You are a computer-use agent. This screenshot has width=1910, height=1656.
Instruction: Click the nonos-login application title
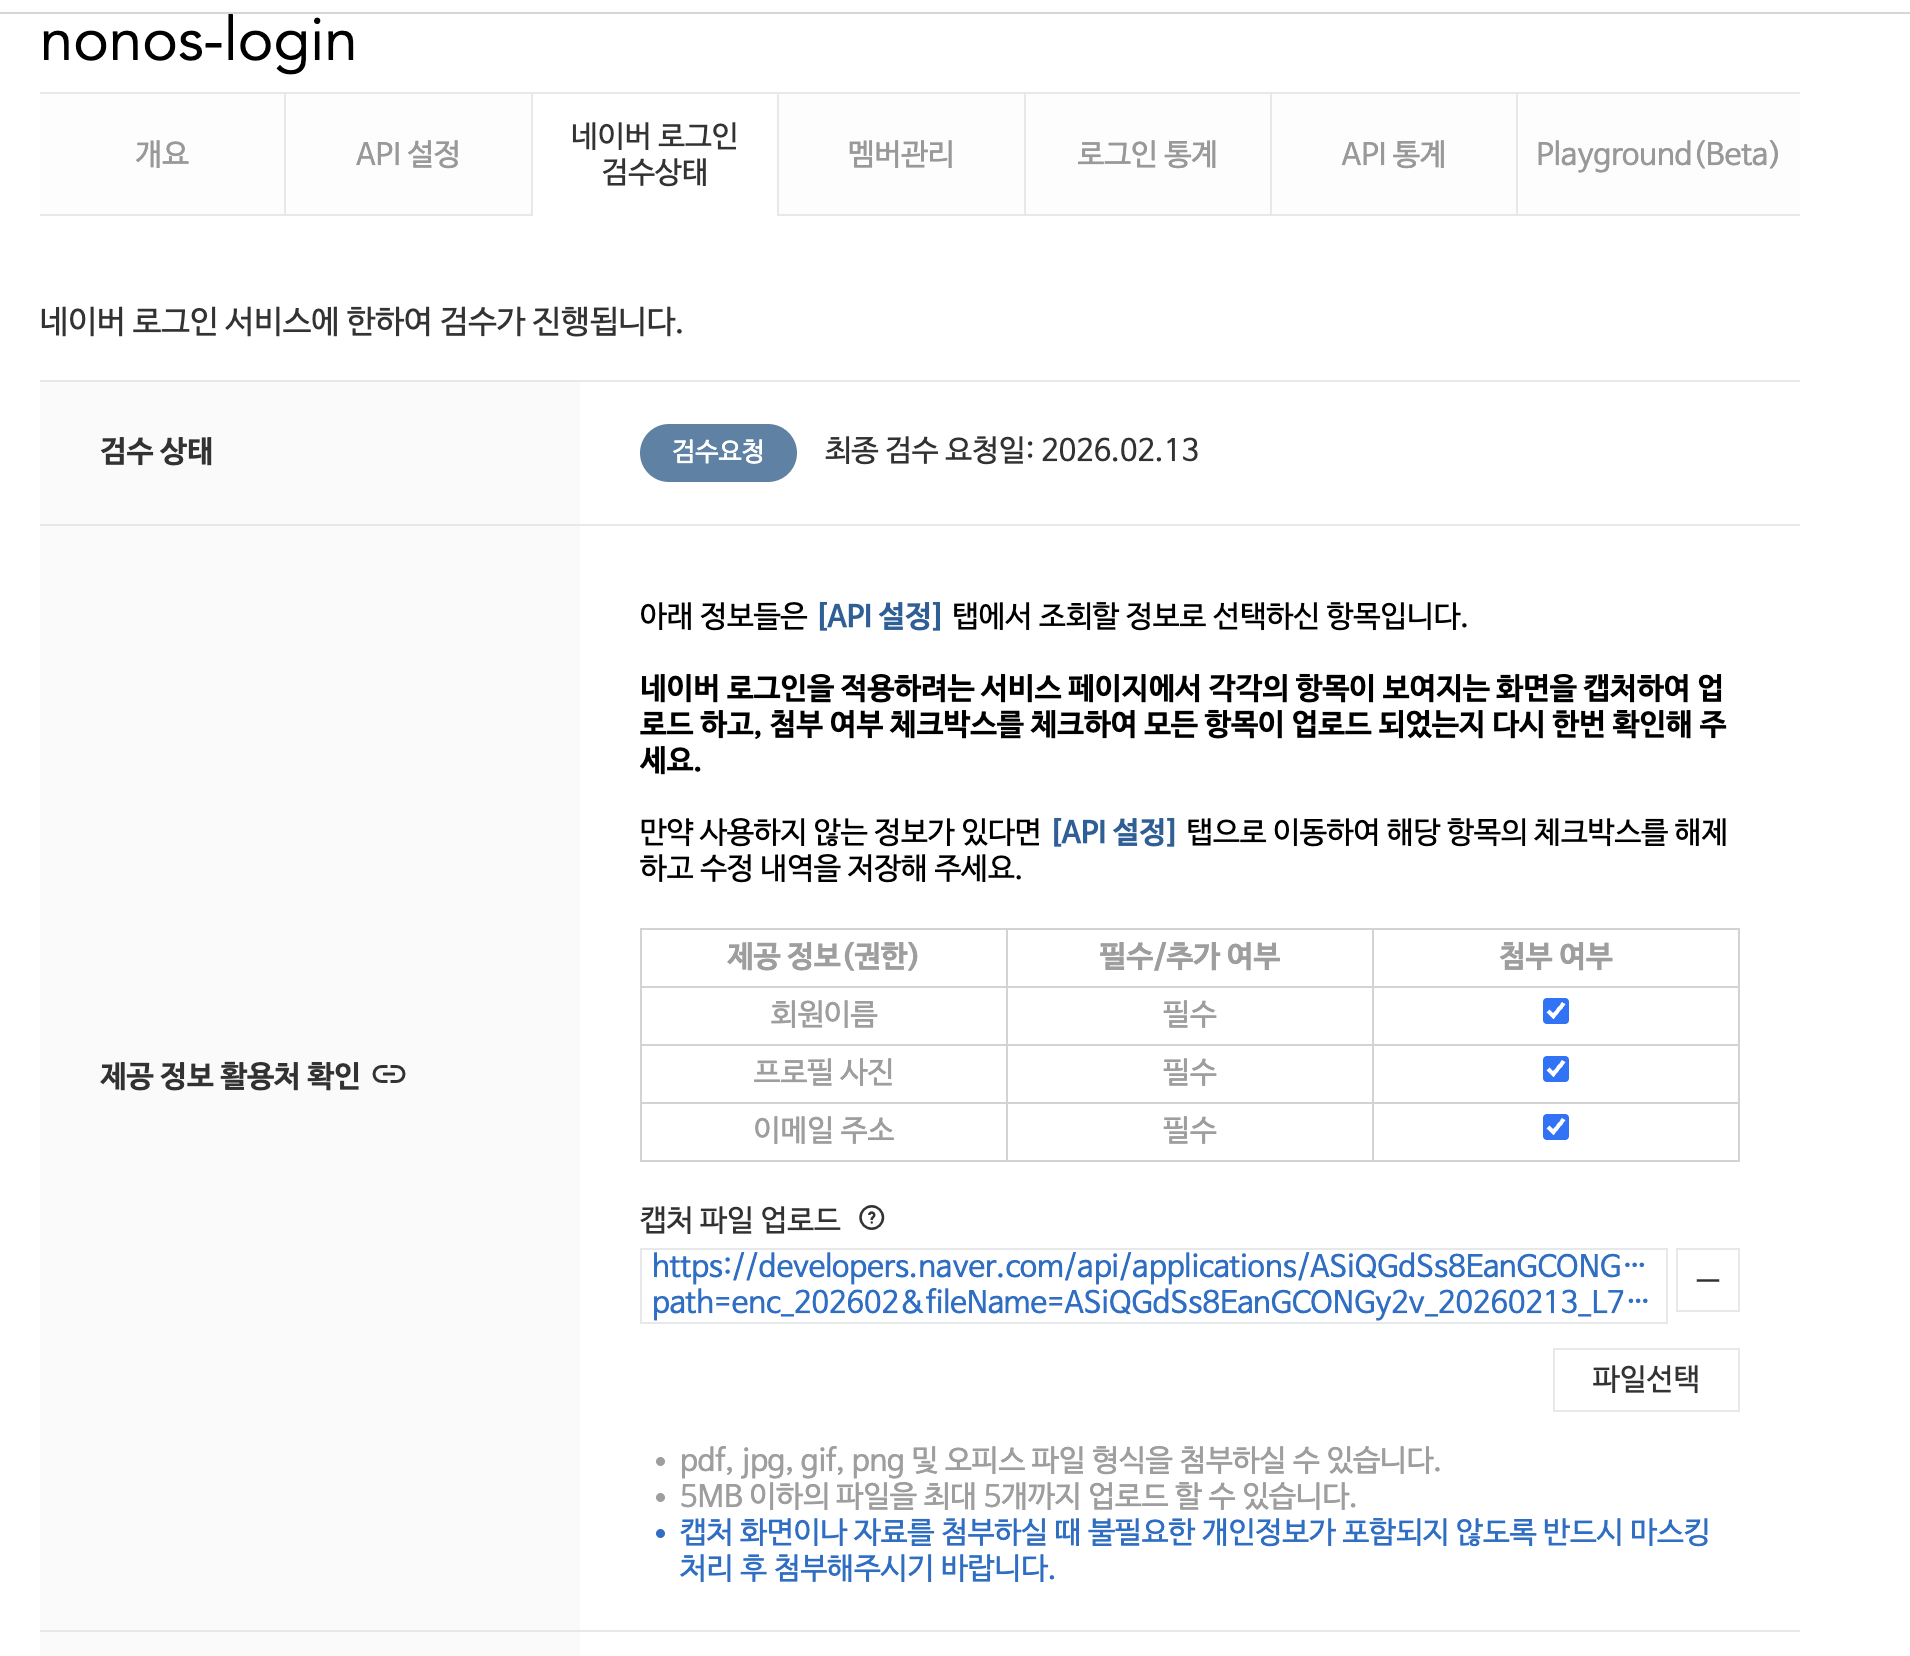tap(198, 42)
